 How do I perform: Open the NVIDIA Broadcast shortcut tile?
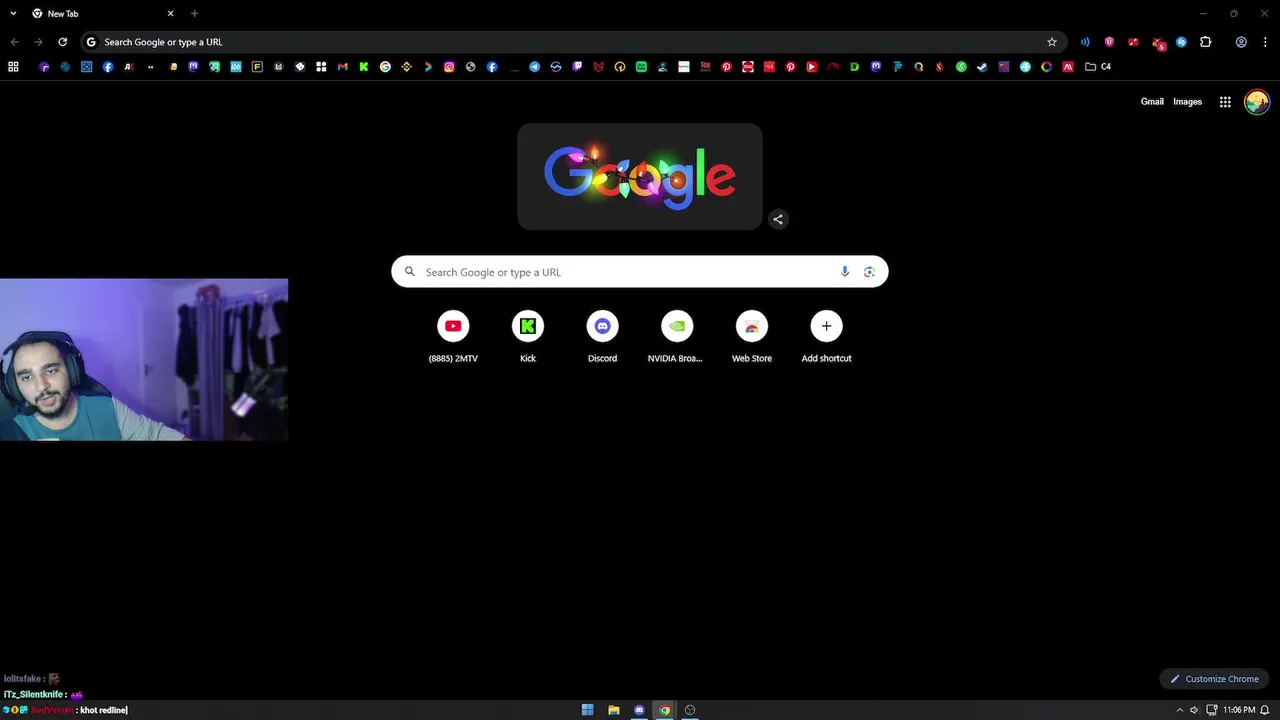(x=677, y=337)
